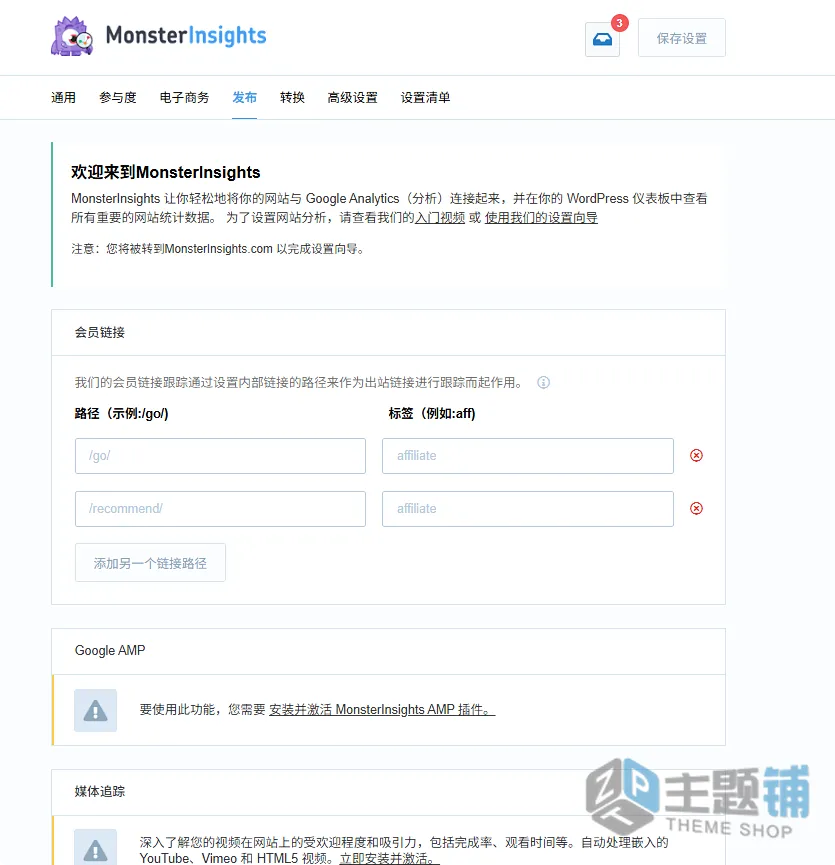Click 添加另一个链接路径 button
The width and height of the screenshot is (835, 865).
tap(150, 563)
